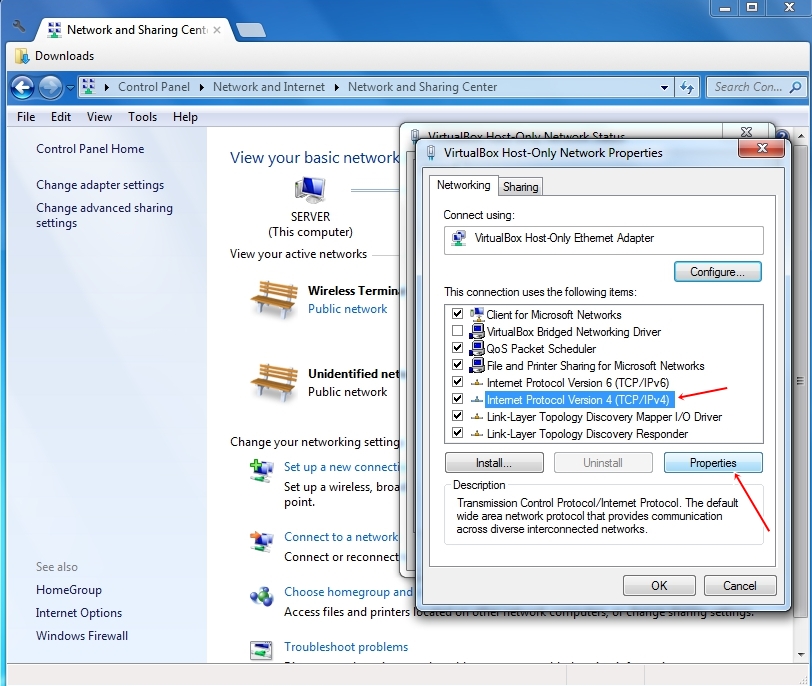Click the Host-Only Ethernet Adapter icon

tap(458, 239)
